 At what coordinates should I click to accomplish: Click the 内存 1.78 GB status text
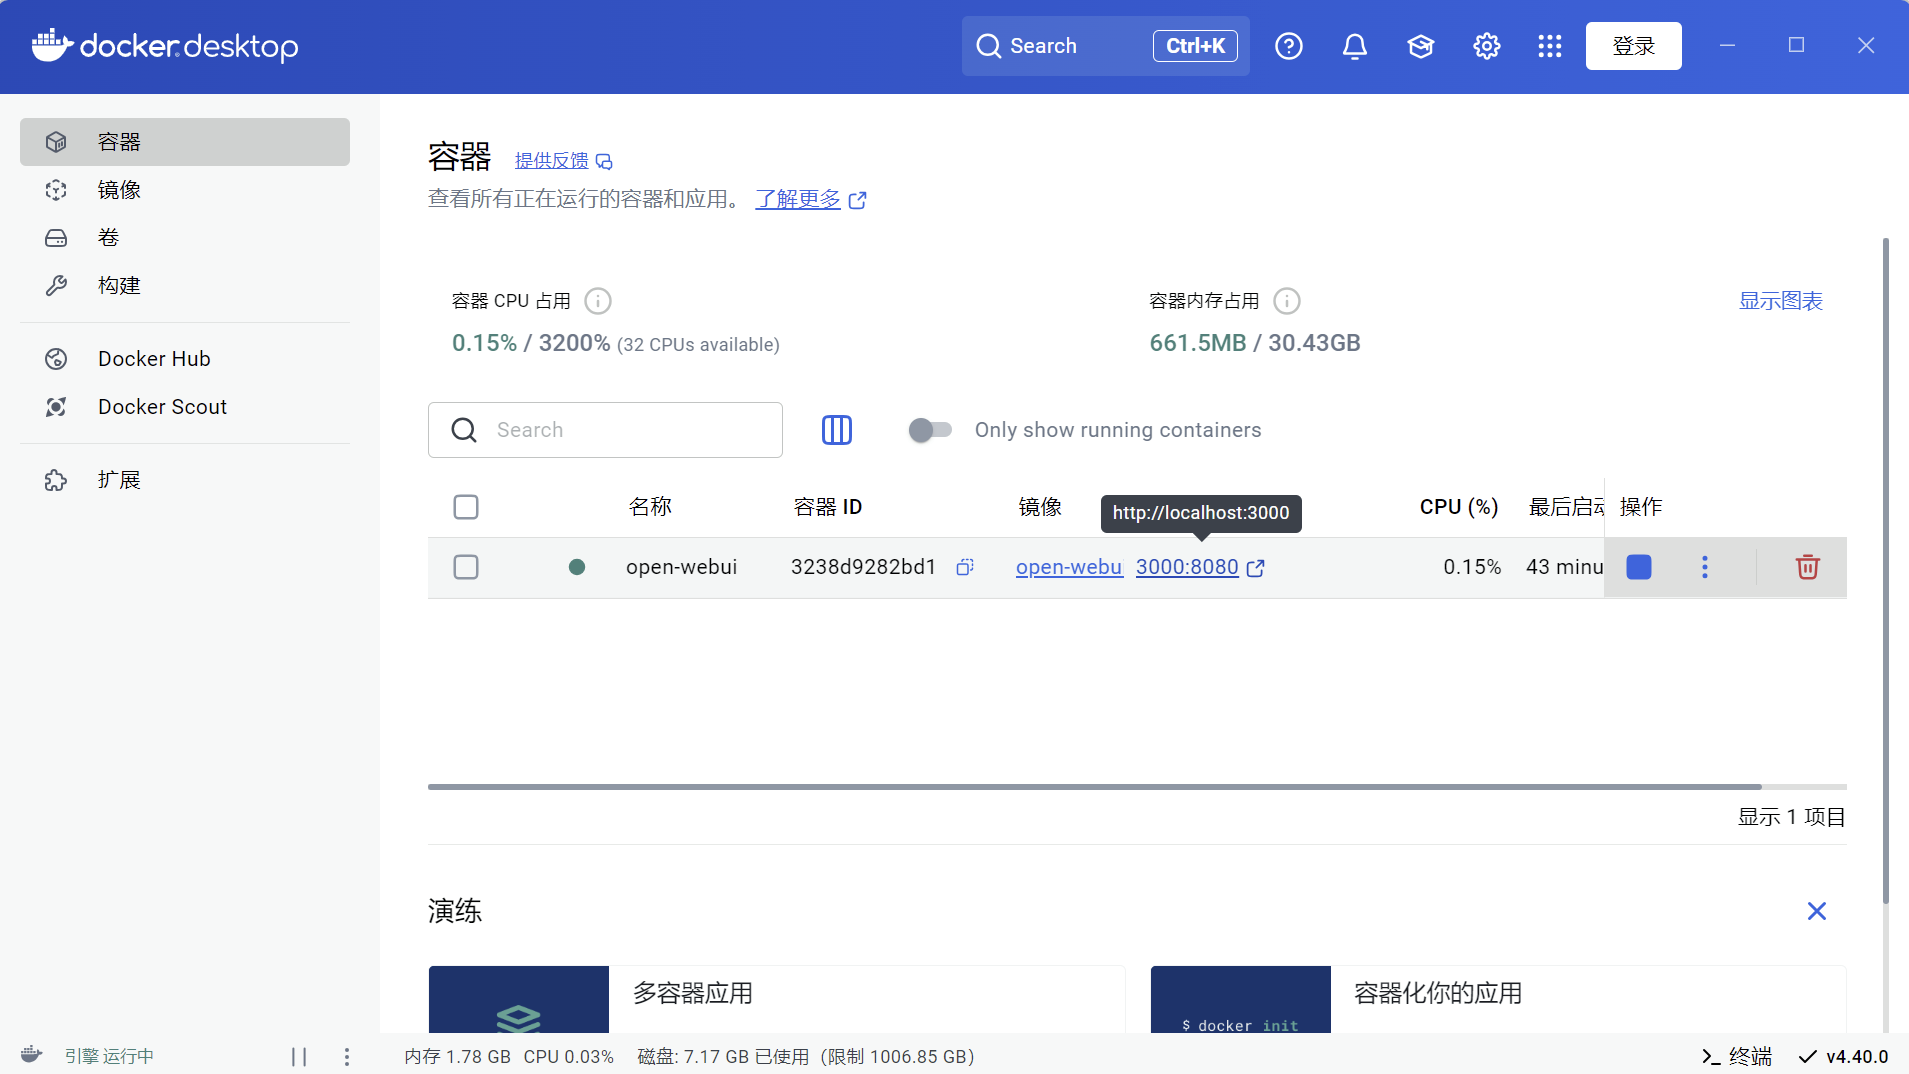click(x=457, y=1057)
